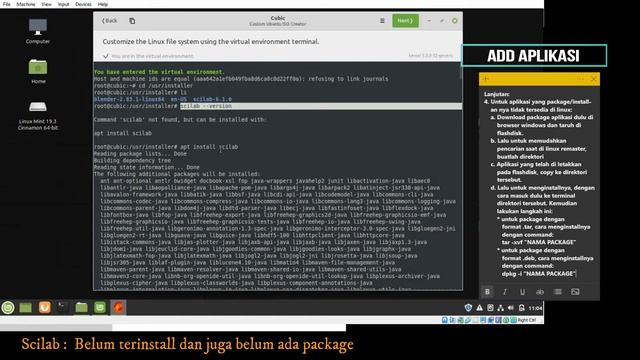The height and width of the screenshot is (360, 640).
Task: Click the removable drive tray icon
Action: (x=490, y=308)
